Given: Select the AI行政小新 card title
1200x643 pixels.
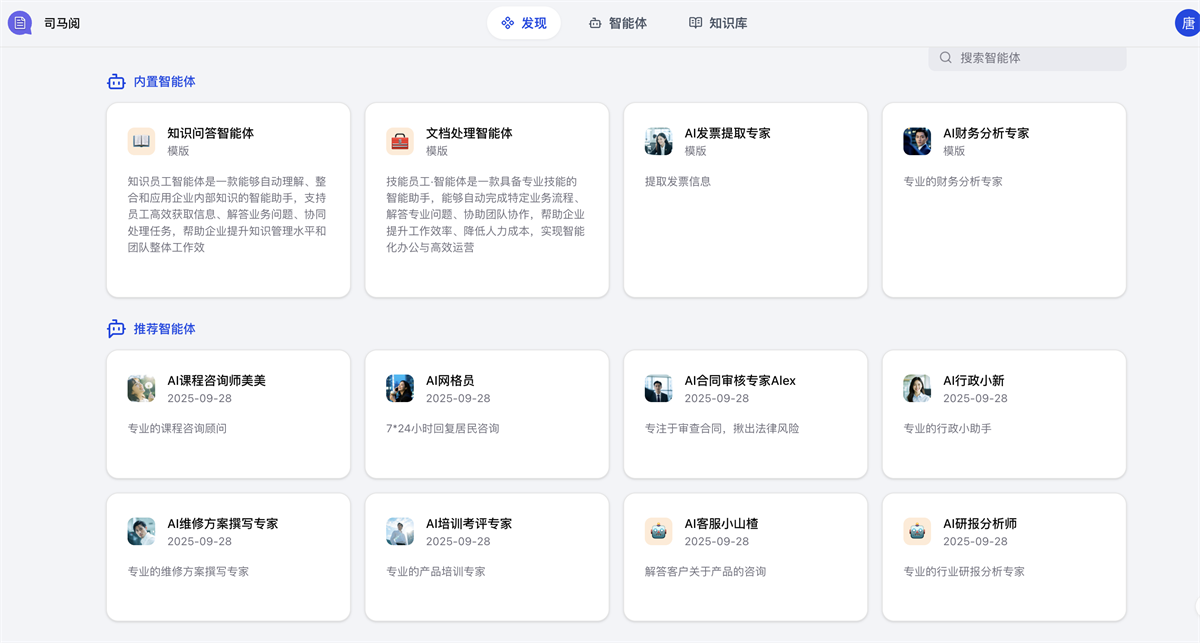Looking at the screenshot, I should click(x=973, y=380).
